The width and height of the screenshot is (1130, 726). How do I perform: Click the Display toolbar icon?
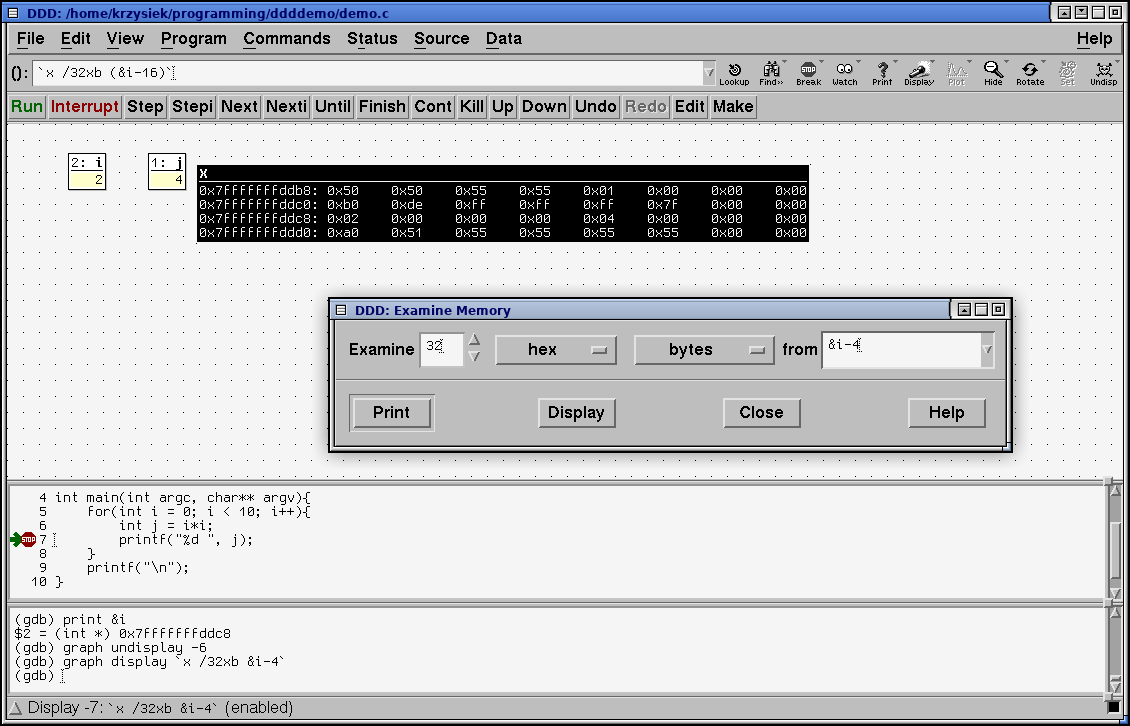919,73
